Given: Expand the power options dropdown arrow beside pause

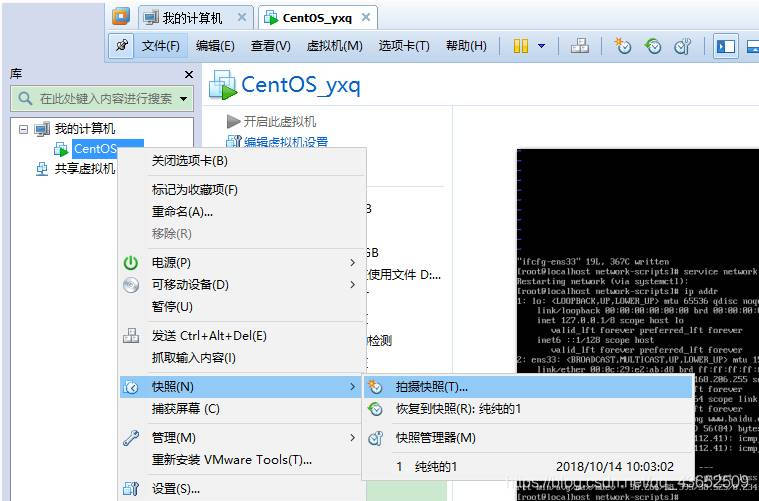Looking at the screenshot, I should 542,46.
